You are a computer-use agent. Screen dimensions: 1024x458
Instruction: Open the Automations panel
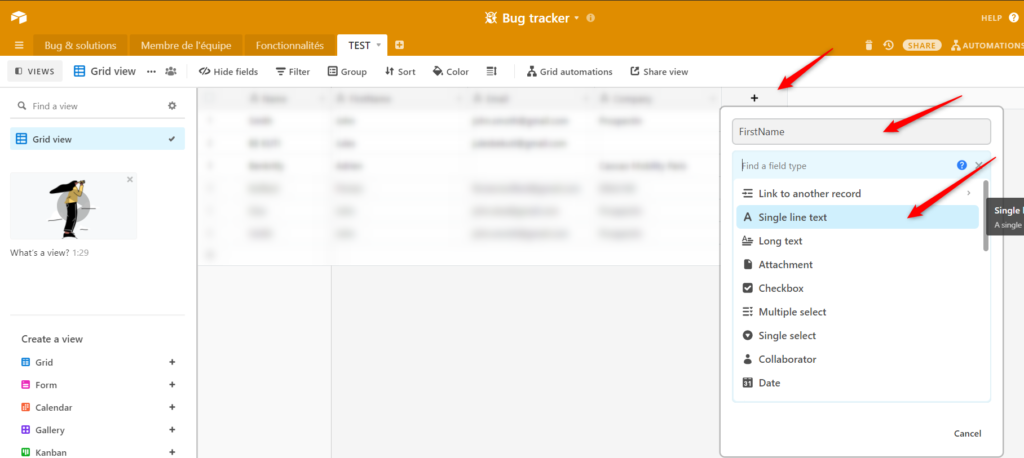987,45
